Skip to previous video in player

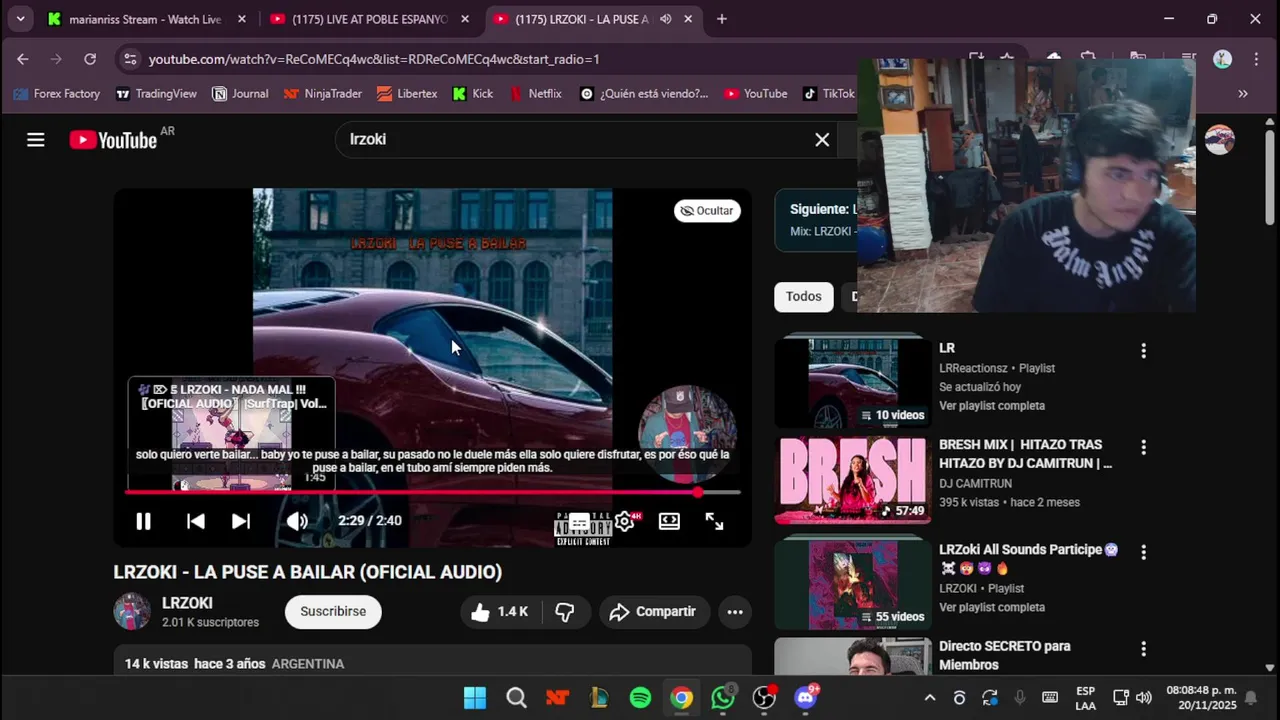(x=196, y=521)
